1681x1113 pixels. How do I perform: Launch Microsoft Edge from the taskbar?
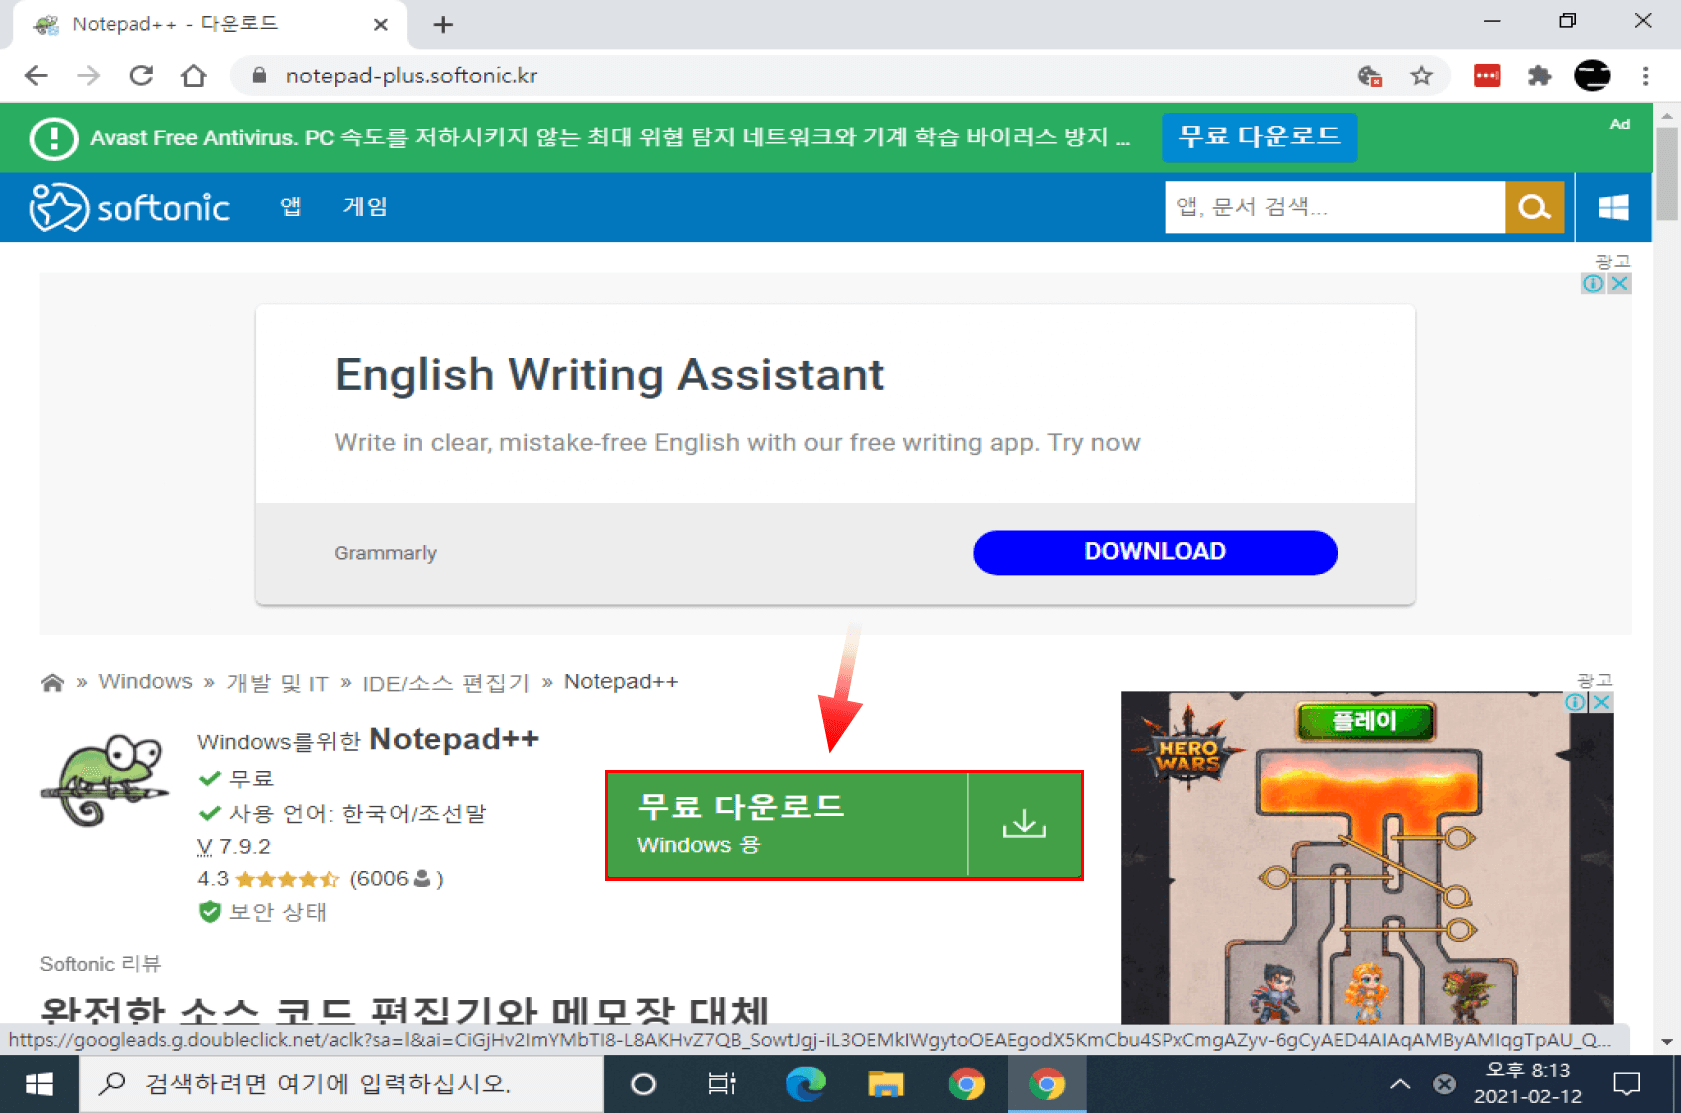[805, 1084]
